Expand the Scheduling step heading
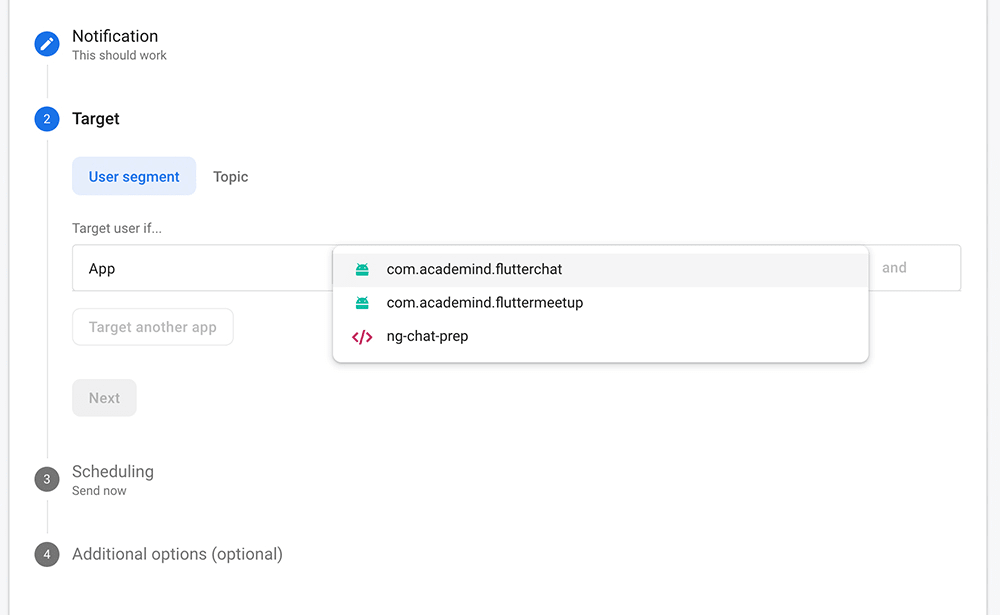Image resolution: width=1000 pixels, height=615 pixels. pos(113,471)
